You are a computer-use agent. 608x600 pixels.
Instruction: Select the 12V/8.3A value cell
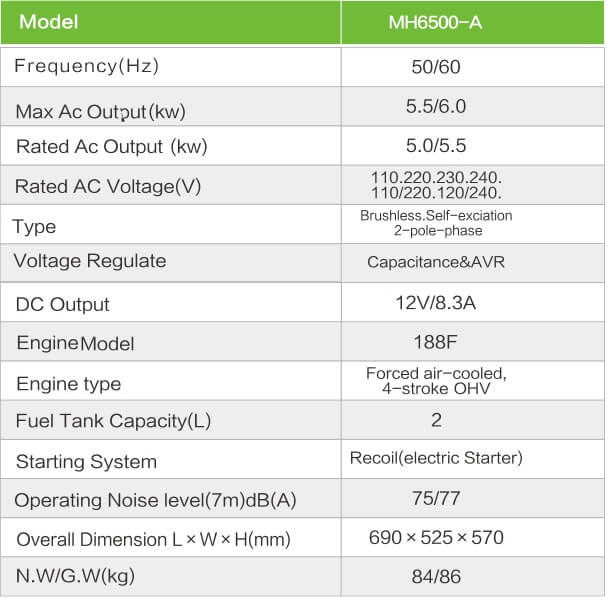(x=436, y=303)
